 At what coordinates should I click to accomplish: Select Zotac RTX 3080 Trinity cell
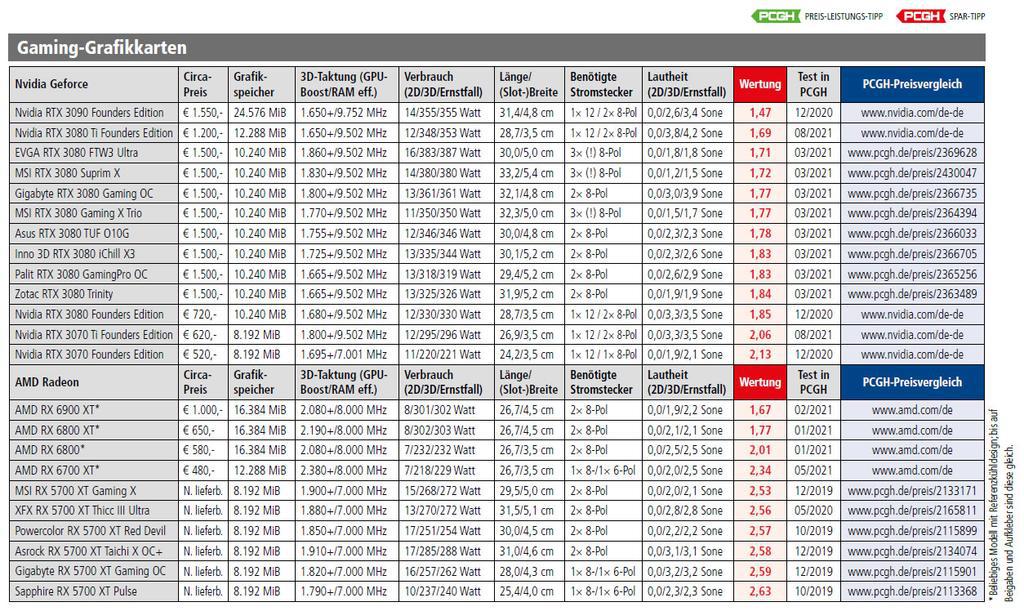click(94, 294)
